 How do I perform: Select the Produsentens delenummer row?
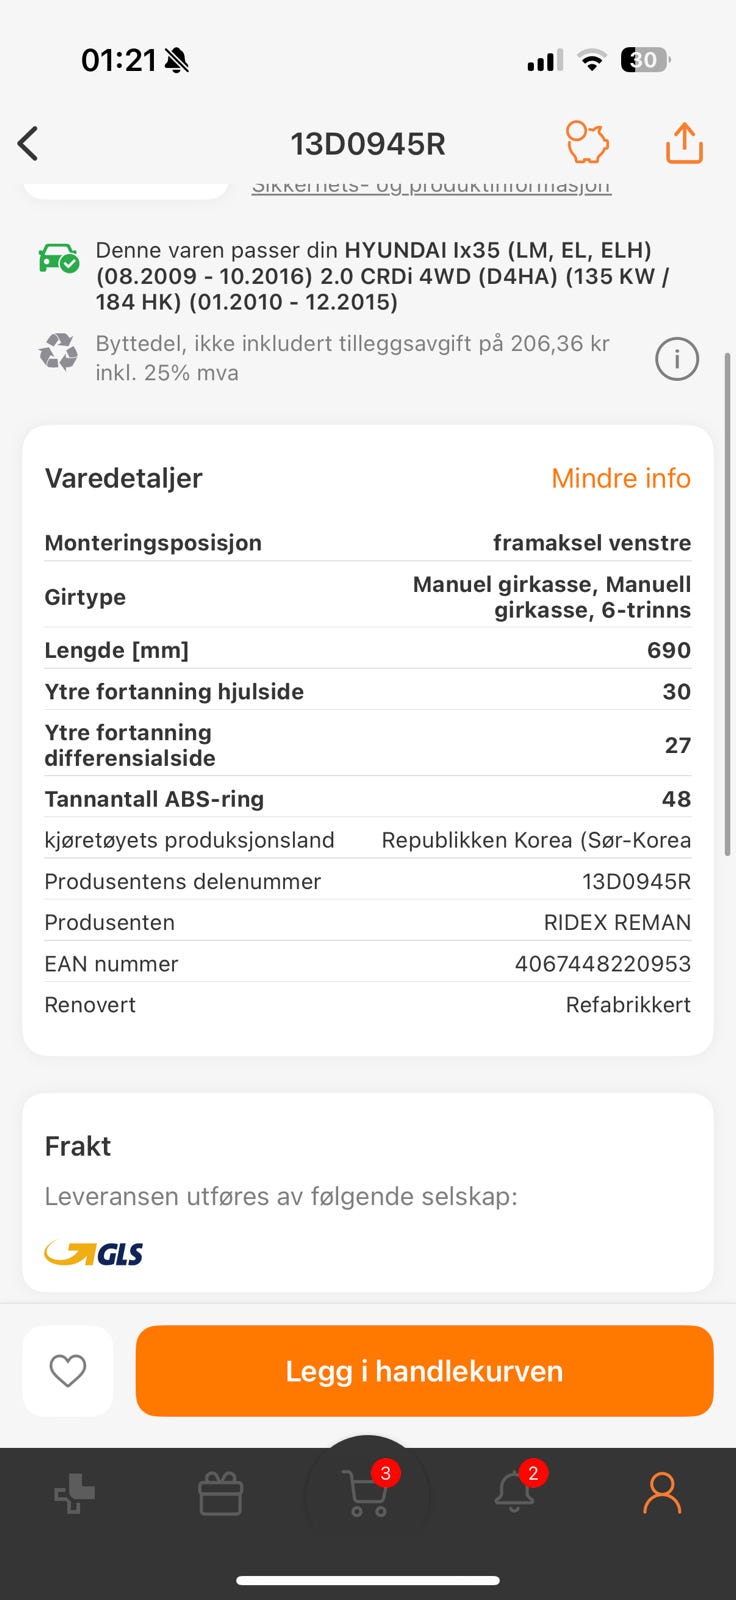tap(368, 881)
